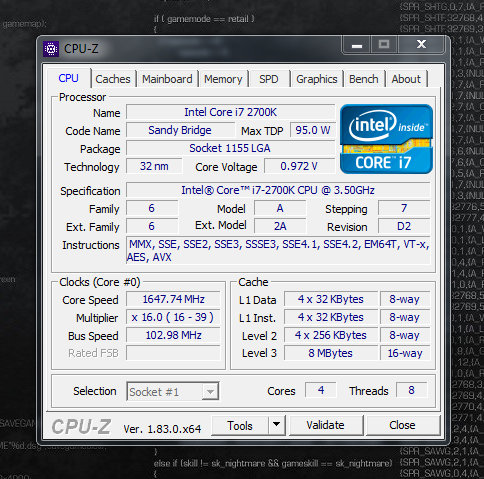
Task: Click the Cores count value 4
Action: tap(321, 390)
